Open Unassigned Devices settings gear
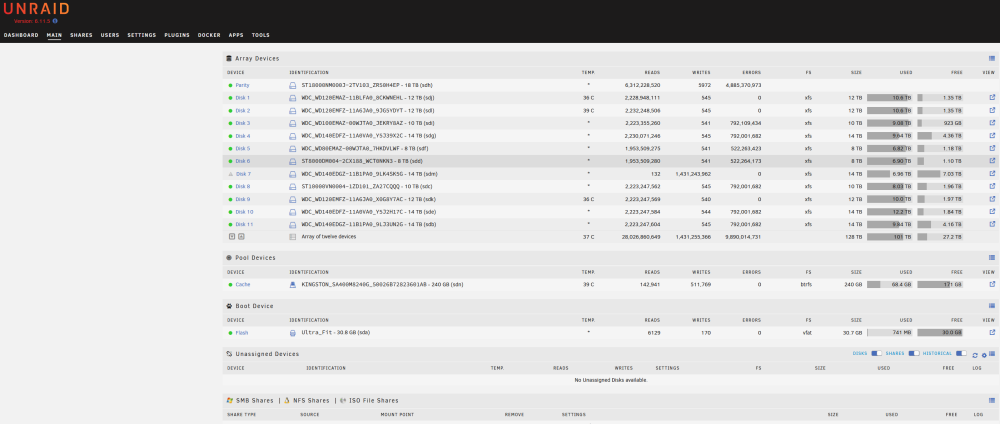This screenshot has height=424, width=1000. click(x=984, y=355)
